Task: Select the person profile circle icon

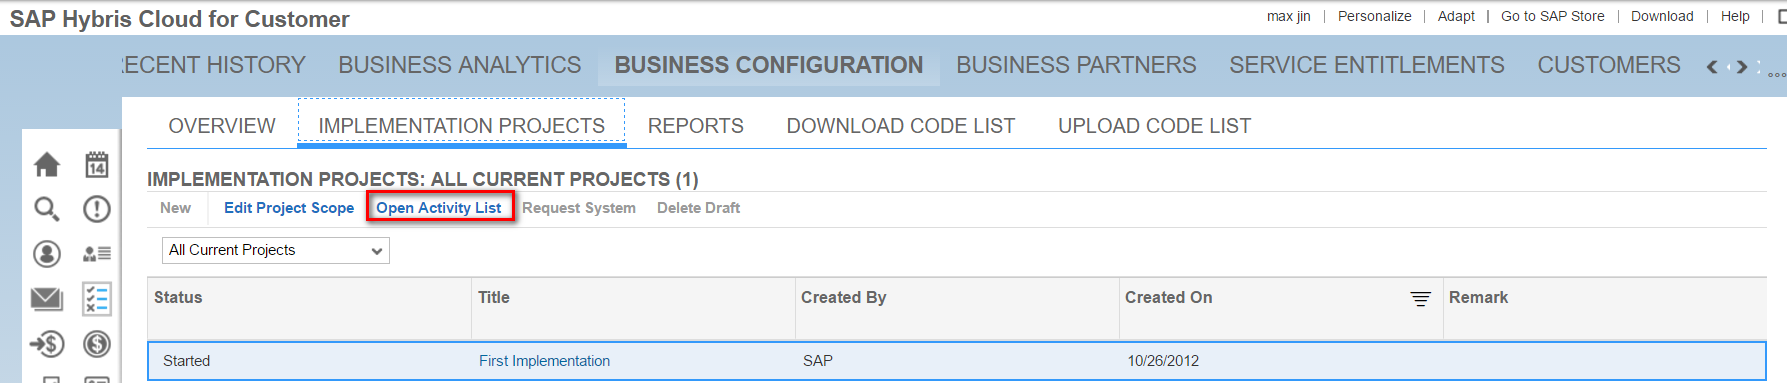Action: [x=47, y=254]
